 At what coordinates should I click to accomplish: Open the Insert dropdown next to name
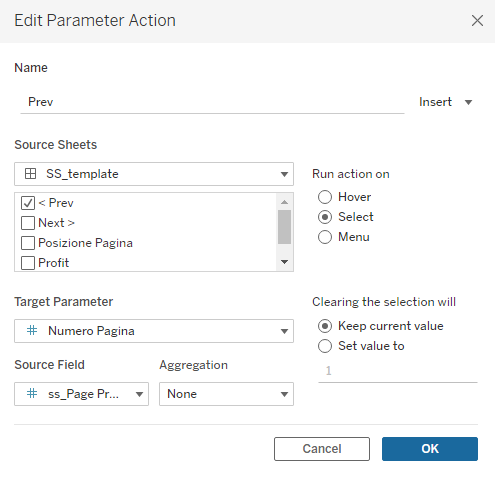445,102
